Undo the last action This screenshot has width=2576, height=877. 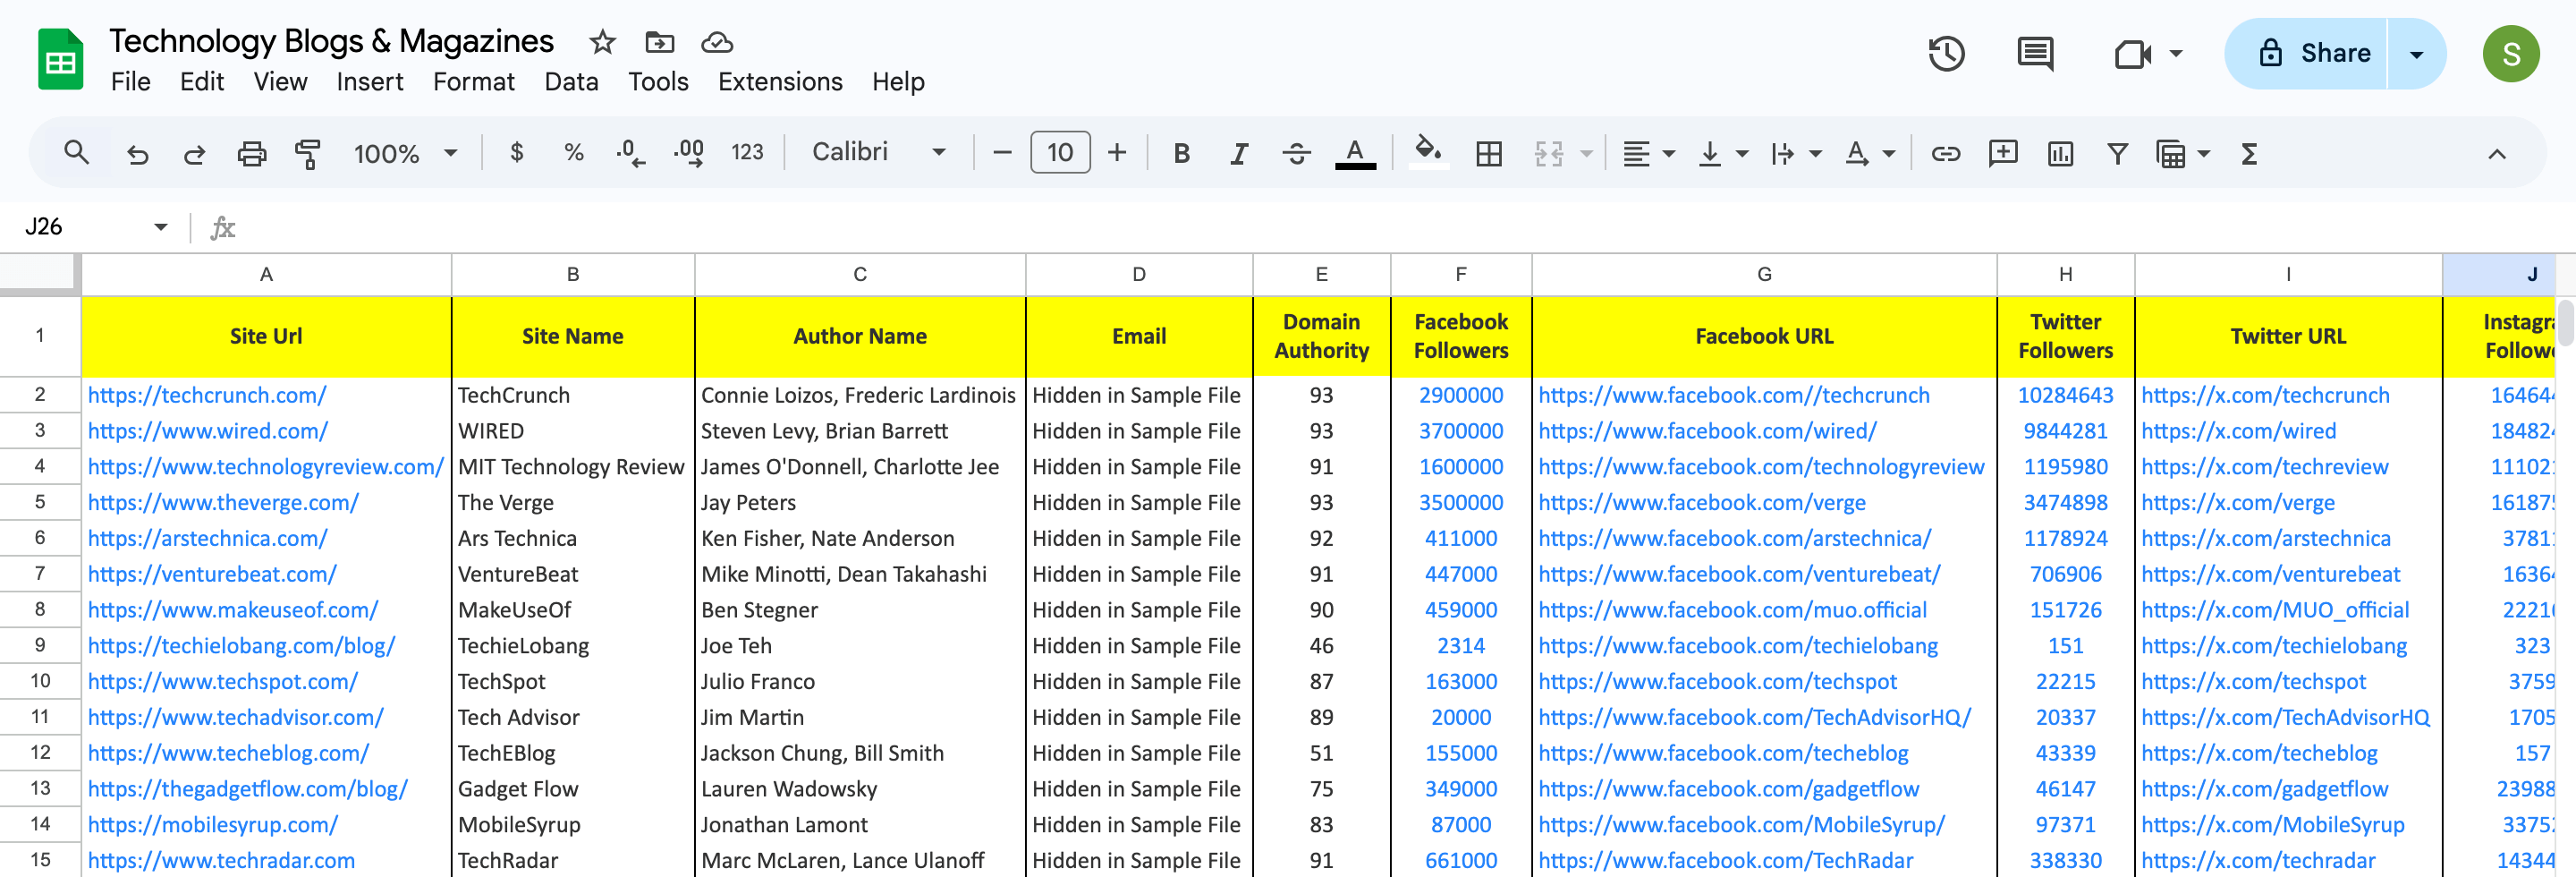pos(137,153)
